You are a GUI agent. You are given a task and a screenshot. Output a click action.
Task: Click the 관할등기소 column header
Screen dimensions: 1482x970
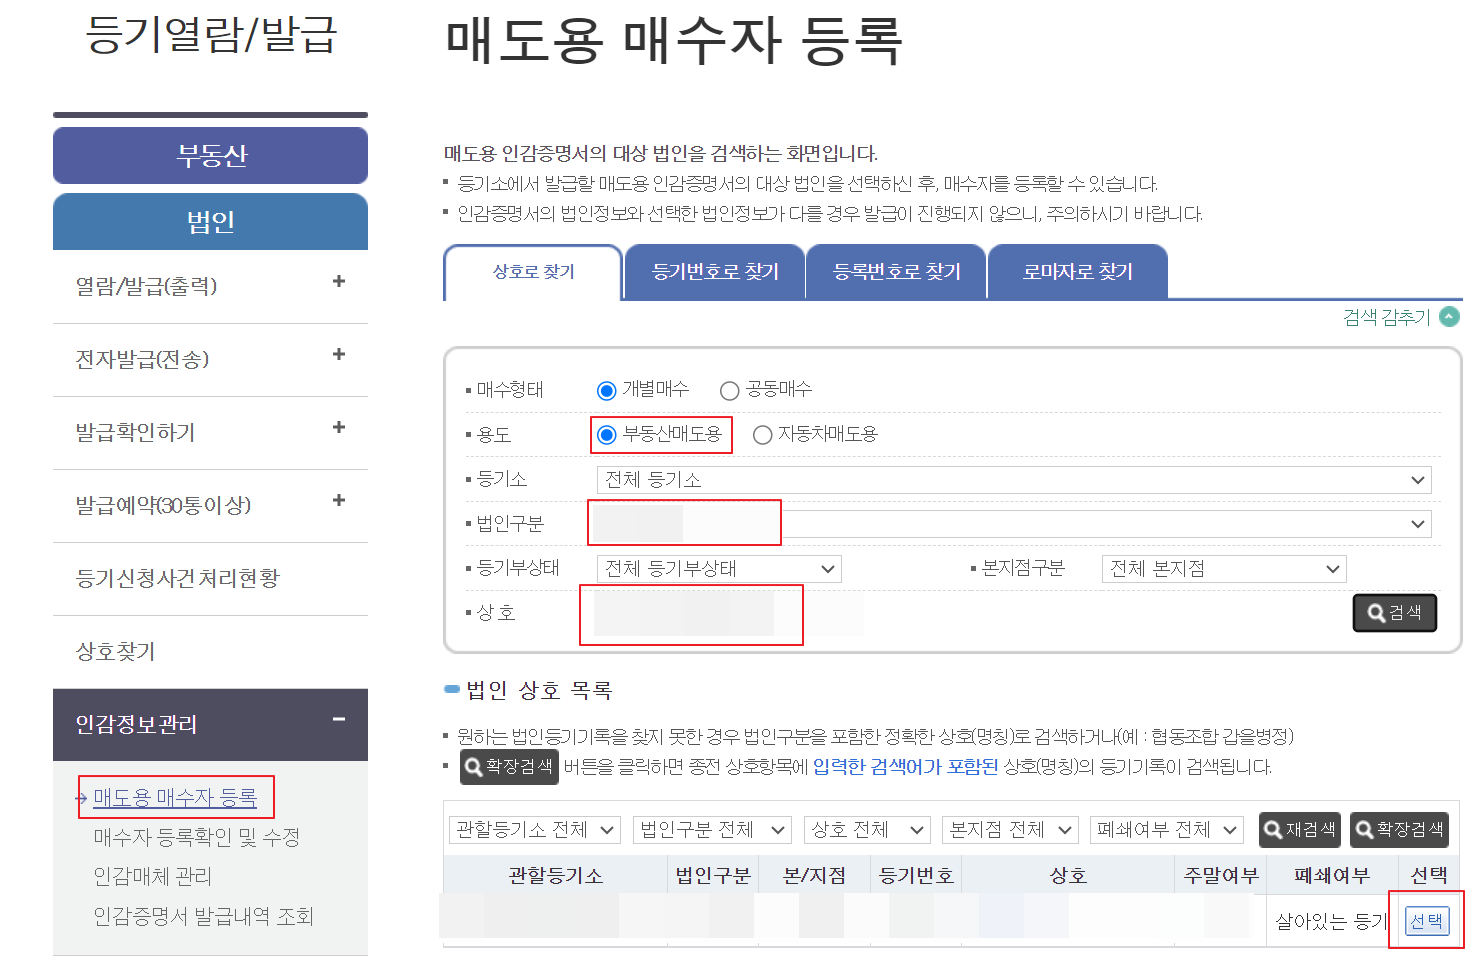click(555, 876)
